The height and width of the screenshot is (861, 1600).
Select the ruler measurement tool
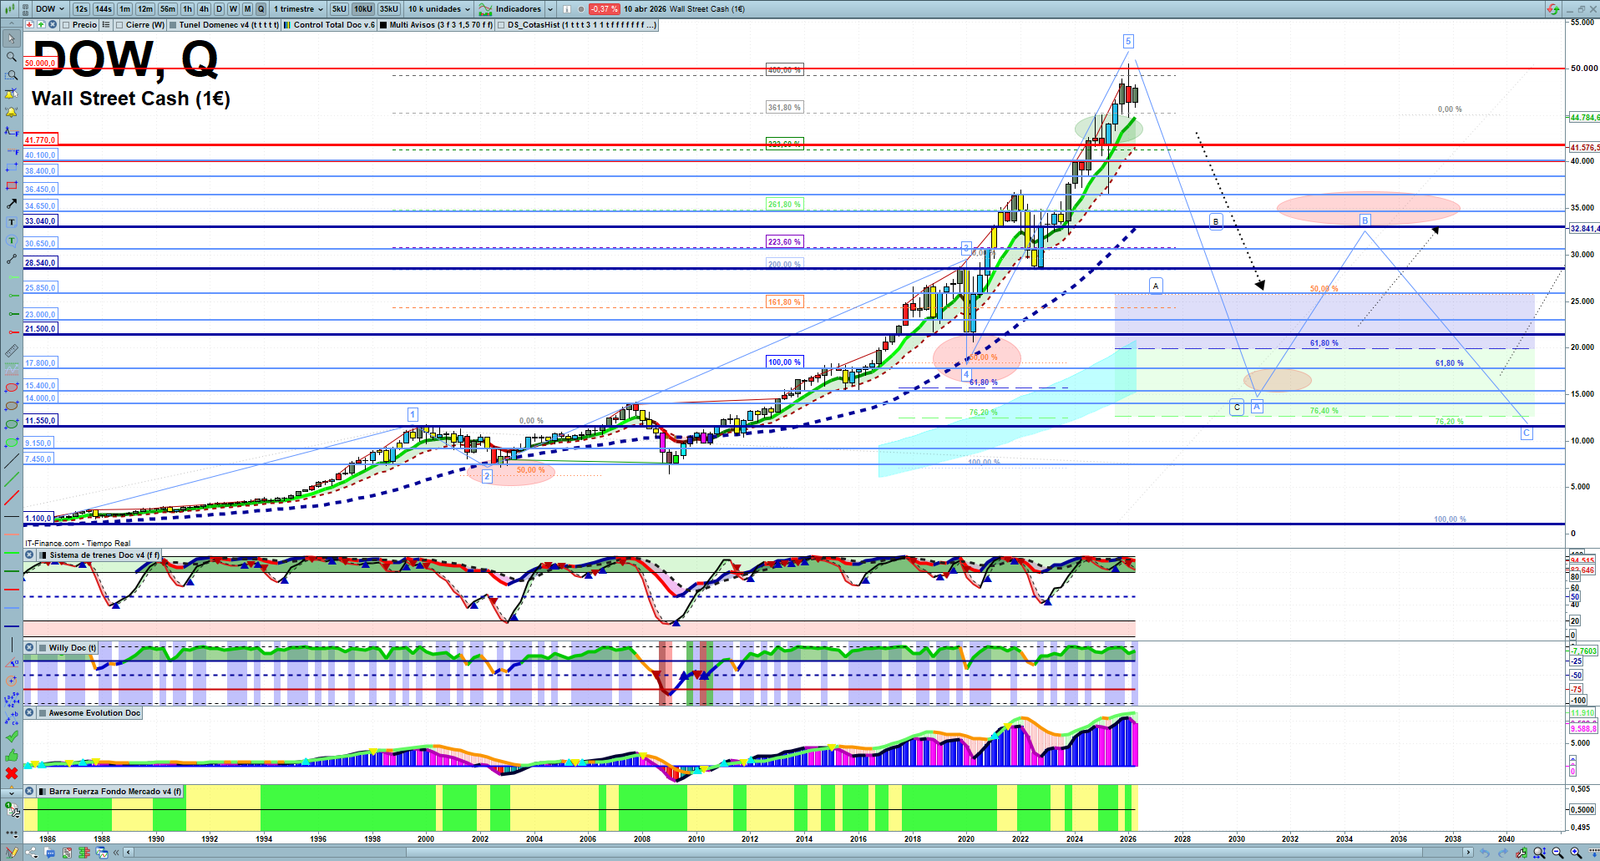[x=11, y=351]
